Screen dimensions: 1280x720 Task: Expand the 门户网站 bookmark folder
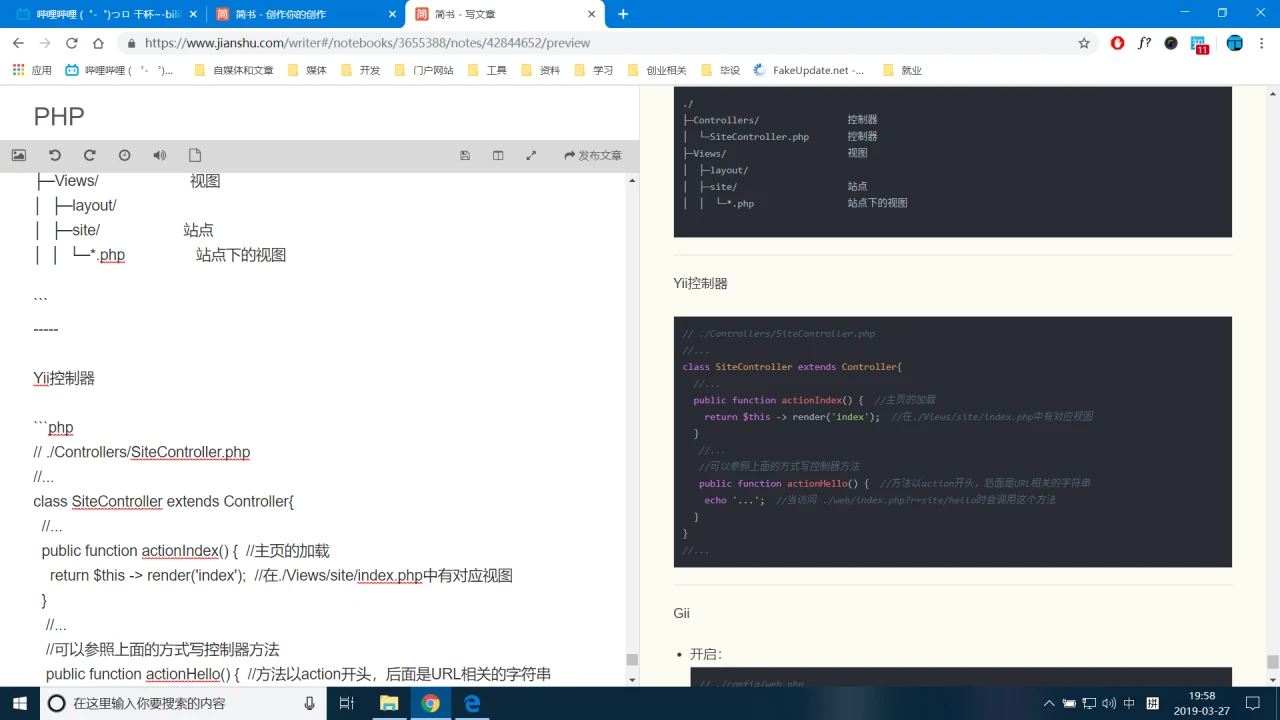pyautogui.click(x=424, y=71)
